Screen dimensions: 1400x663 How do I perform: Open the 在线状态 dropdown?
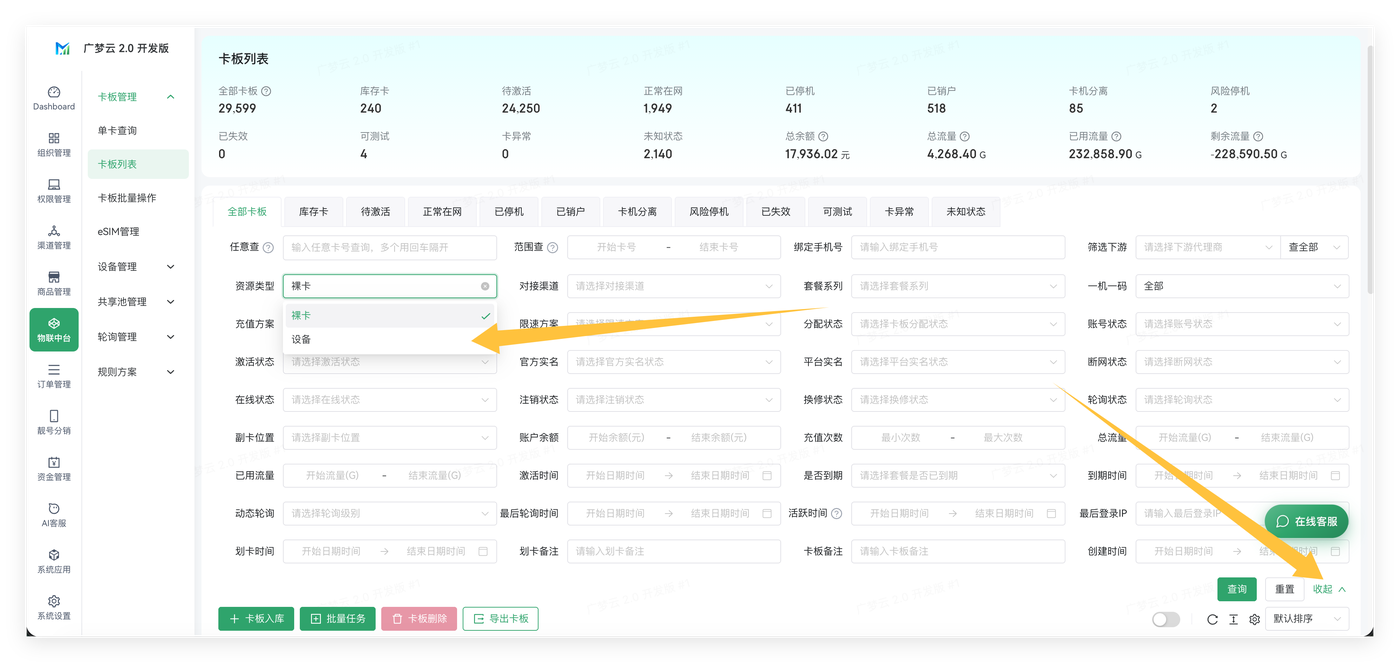[x=390, y=400]
